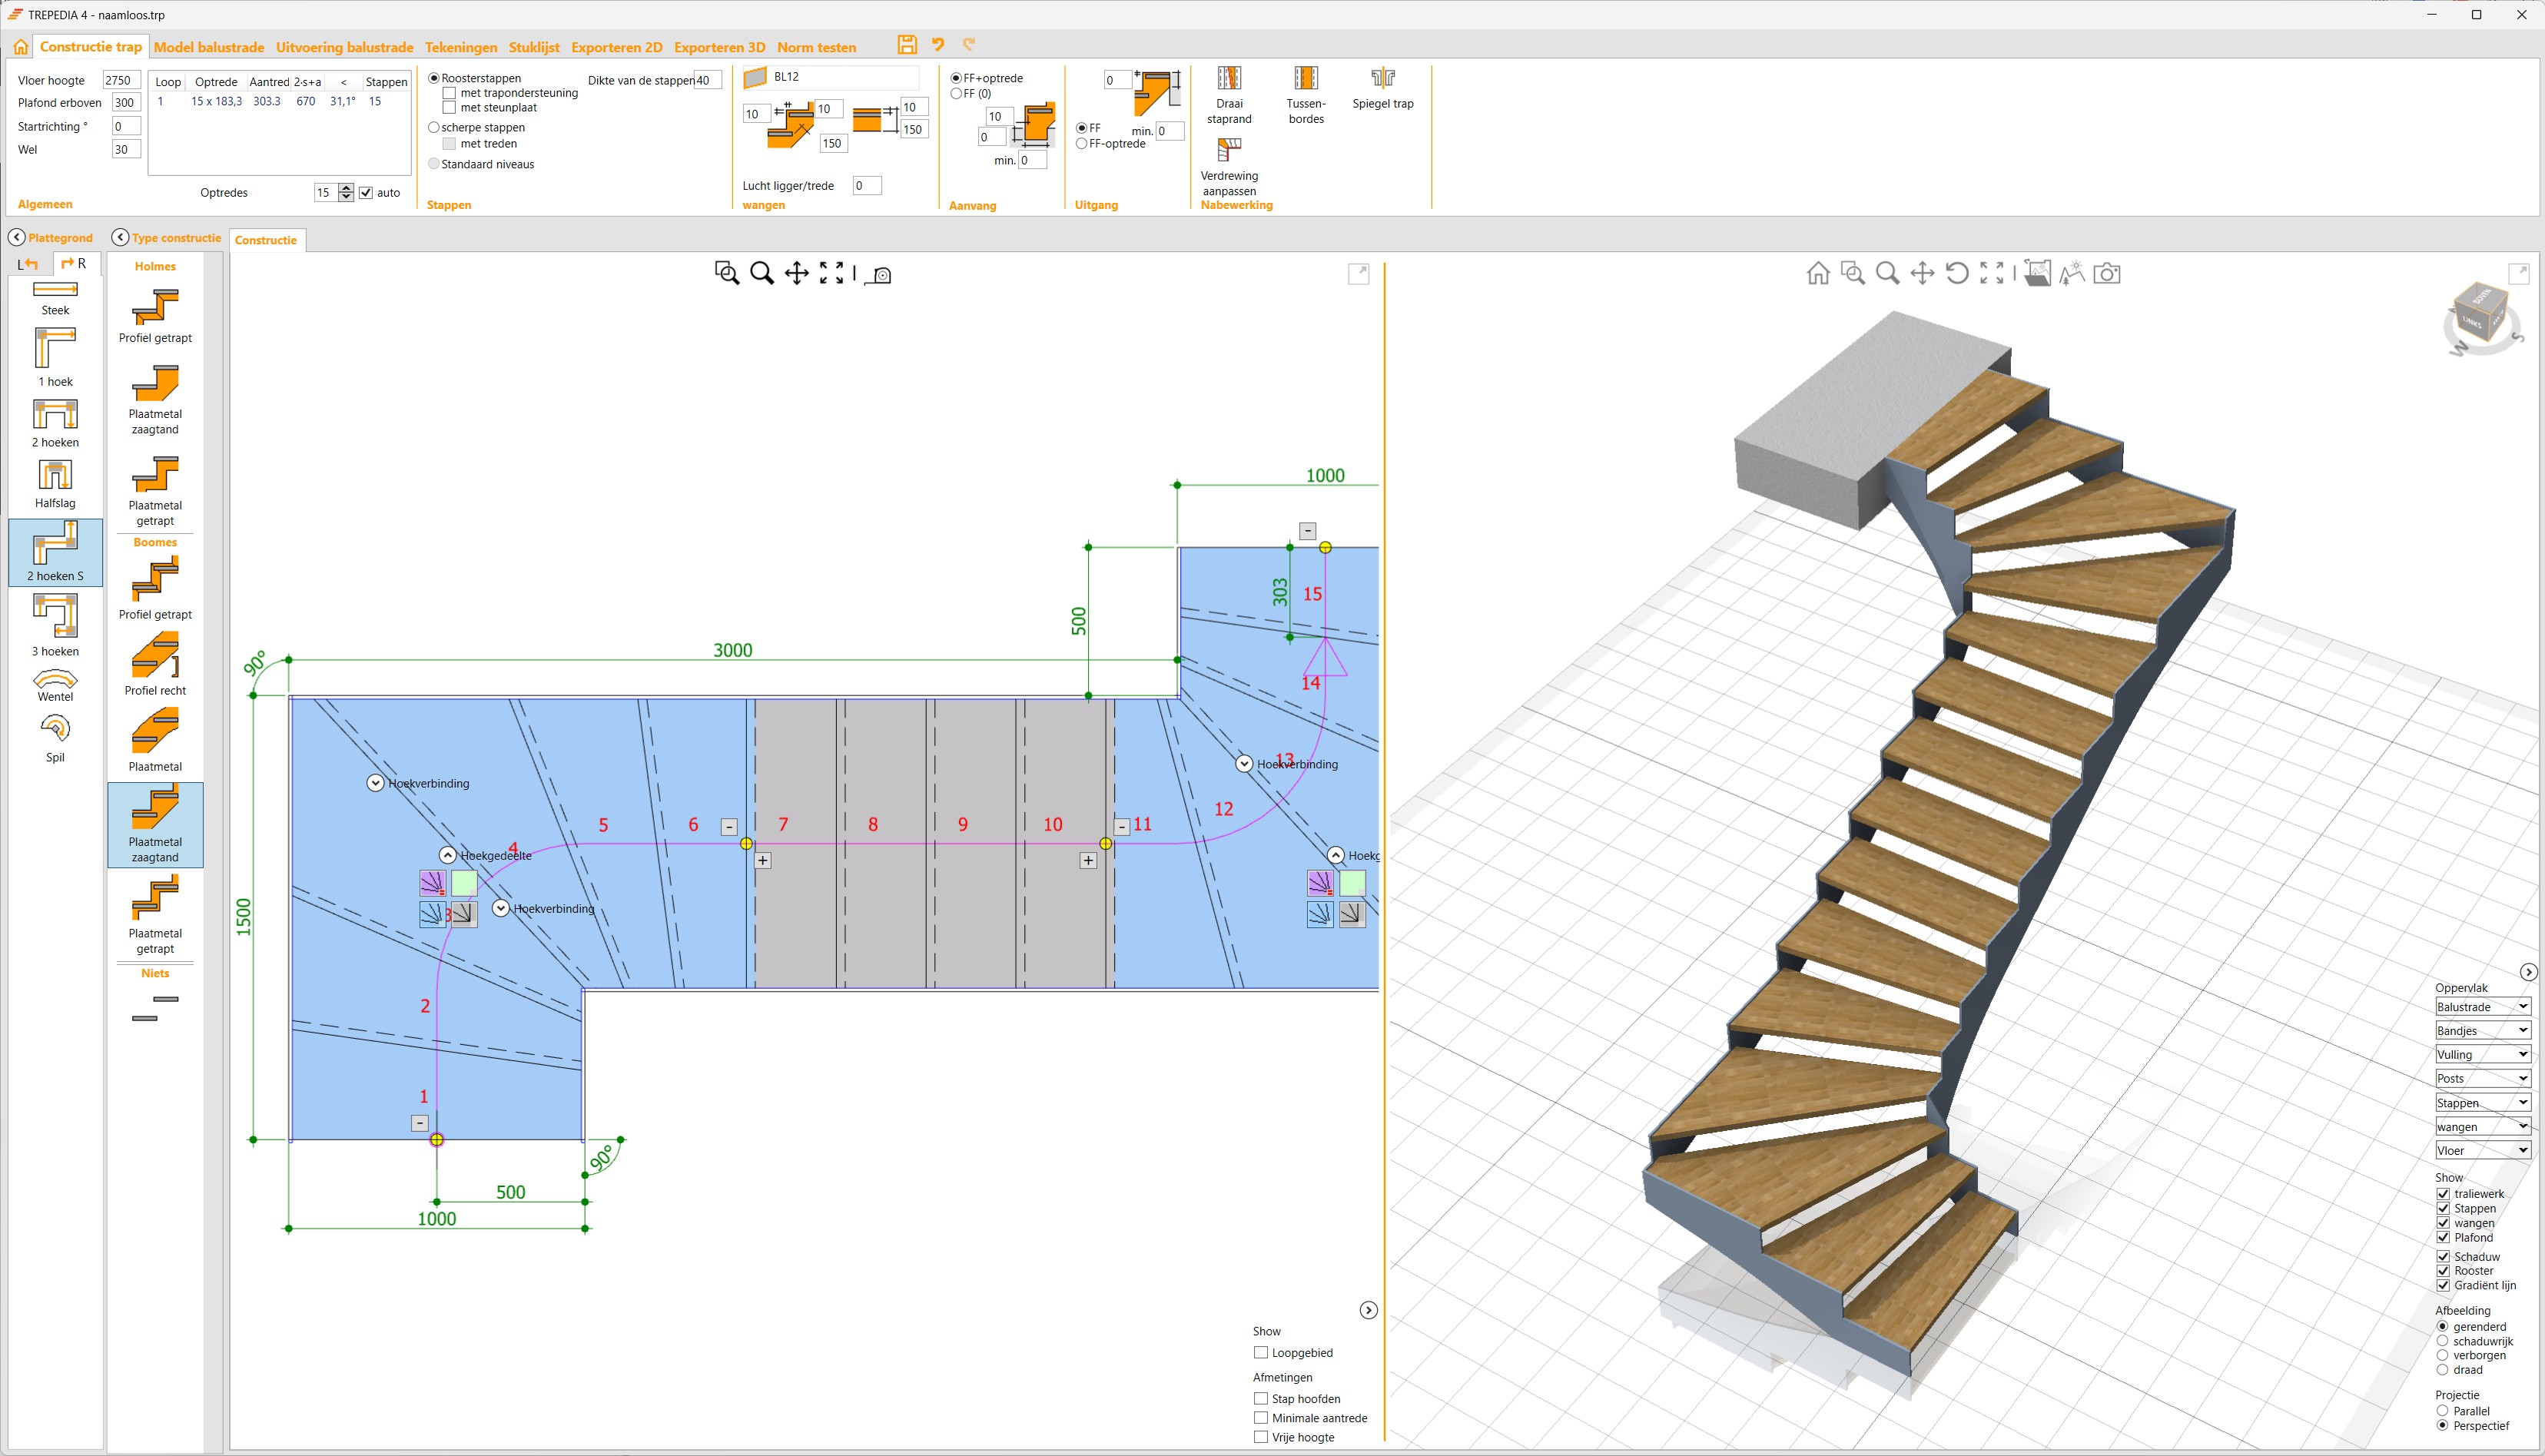
Task: Take a screenshot with the camera icon
Action: (x=2108, y=272)
